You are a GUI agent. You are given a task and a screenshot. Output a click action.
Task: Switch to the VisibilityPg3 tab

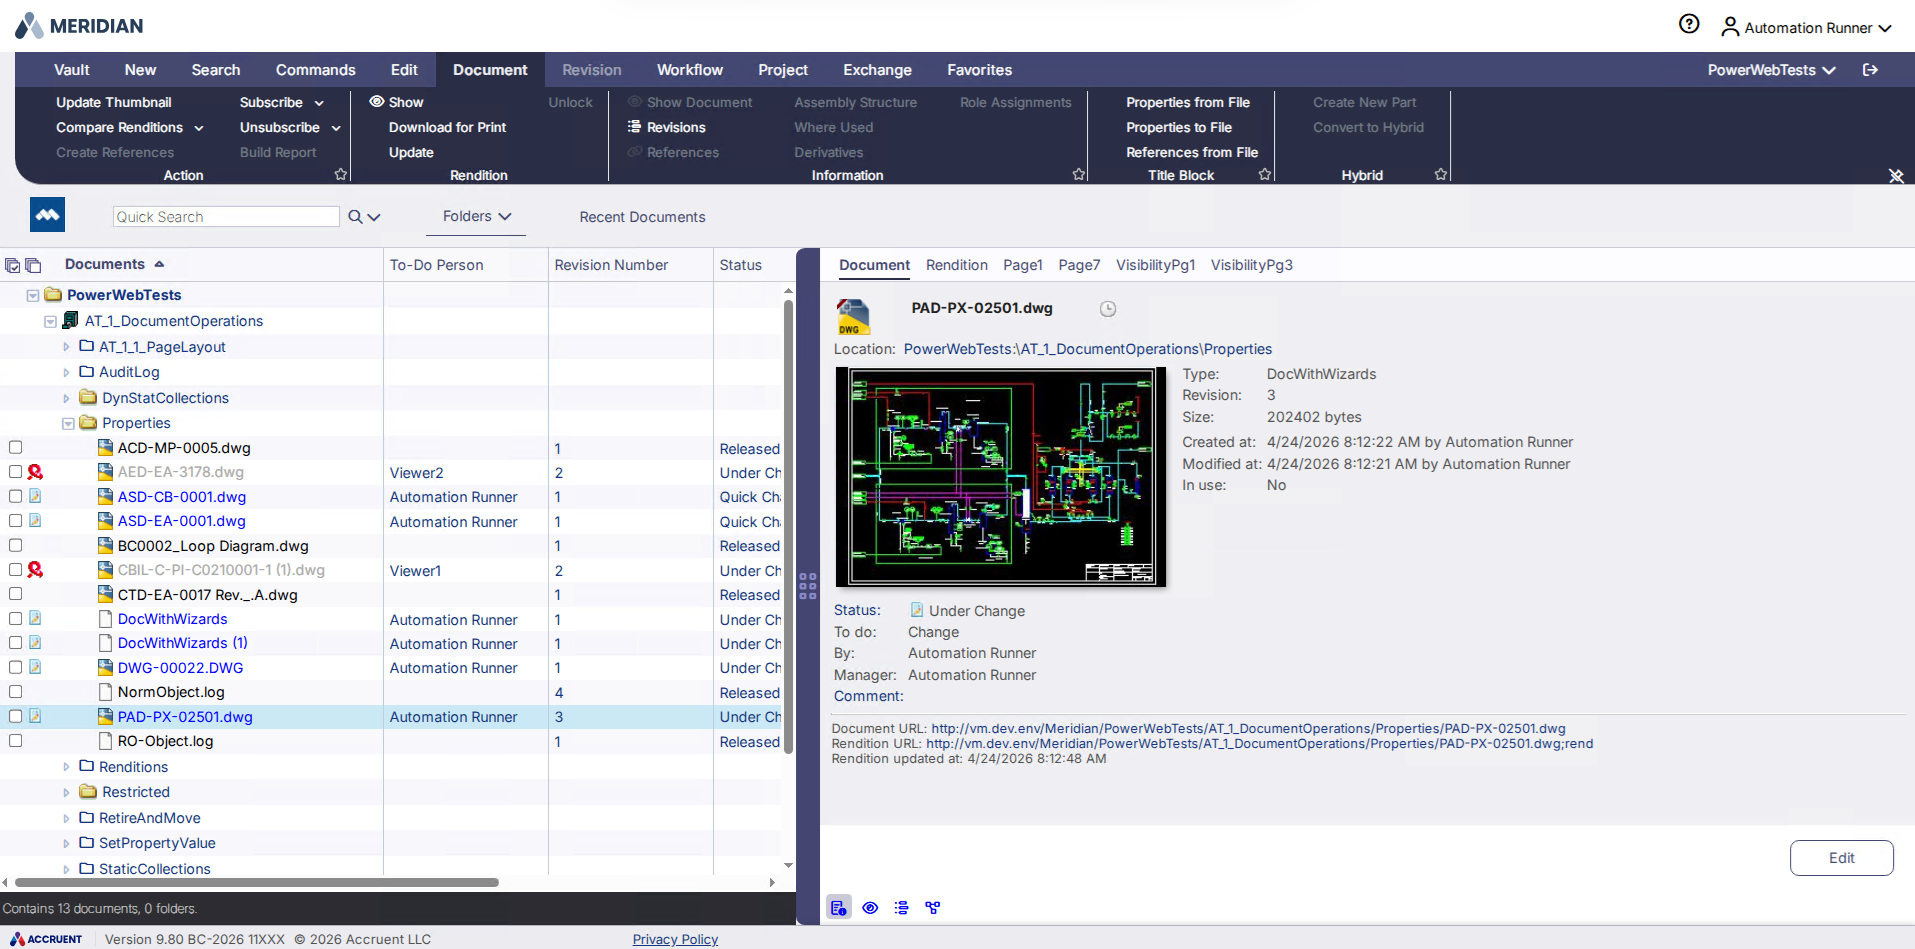pyautogui.click(x=1251, y=265)
